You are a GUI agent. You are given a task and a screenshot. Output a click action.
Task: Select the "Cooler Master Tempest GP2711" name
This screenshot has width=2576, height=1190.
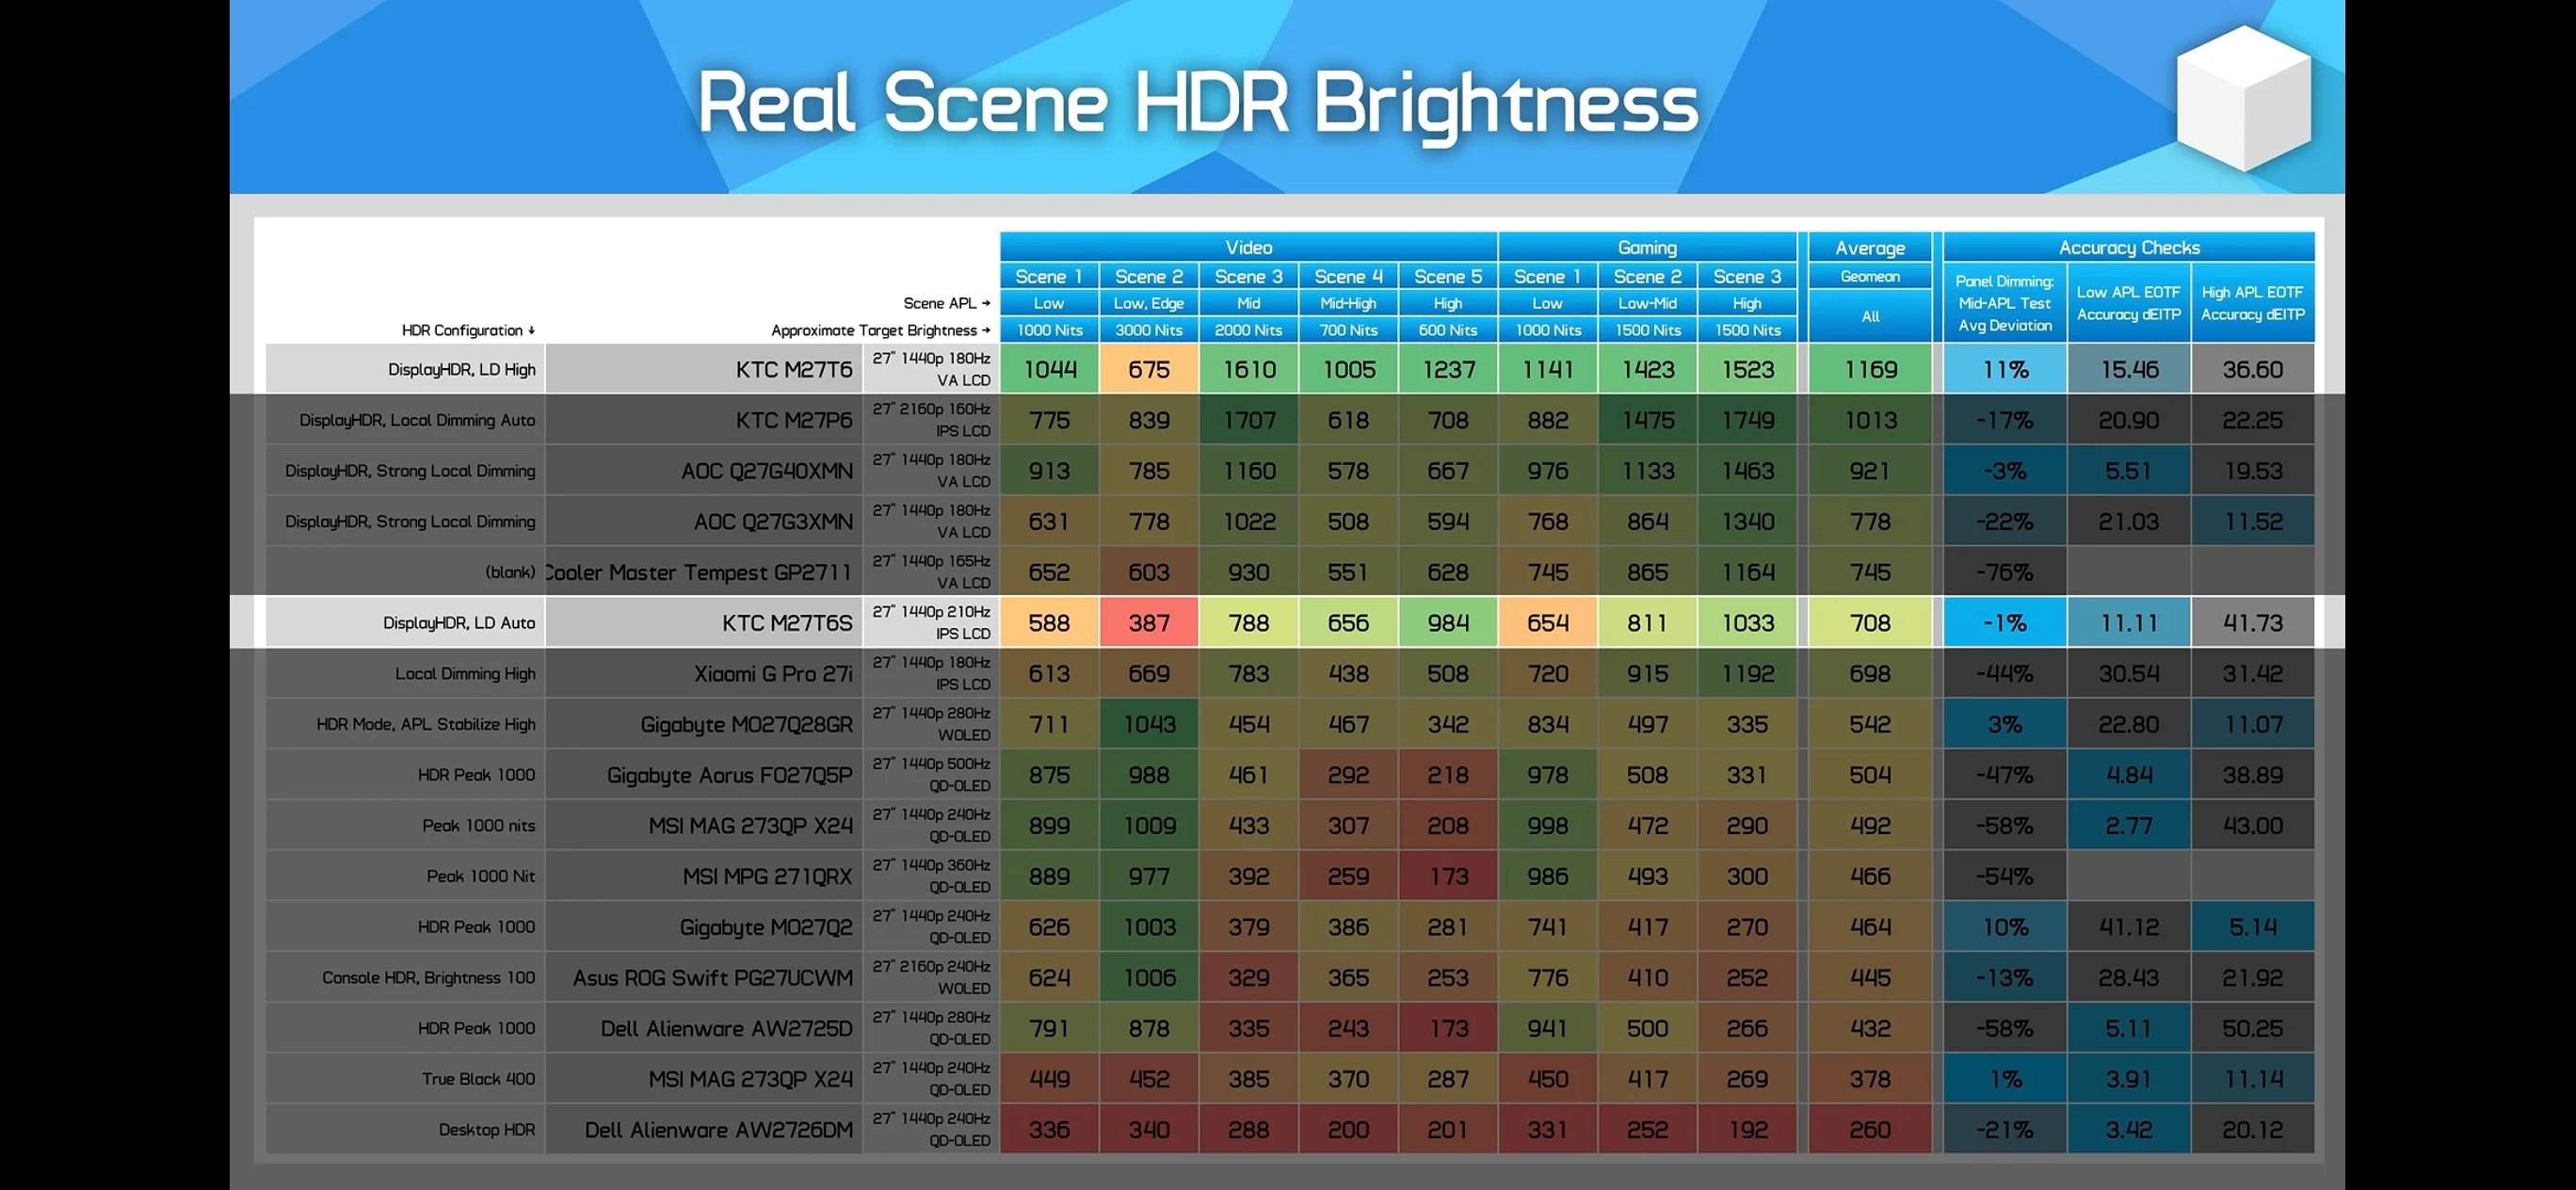point(699,573)
